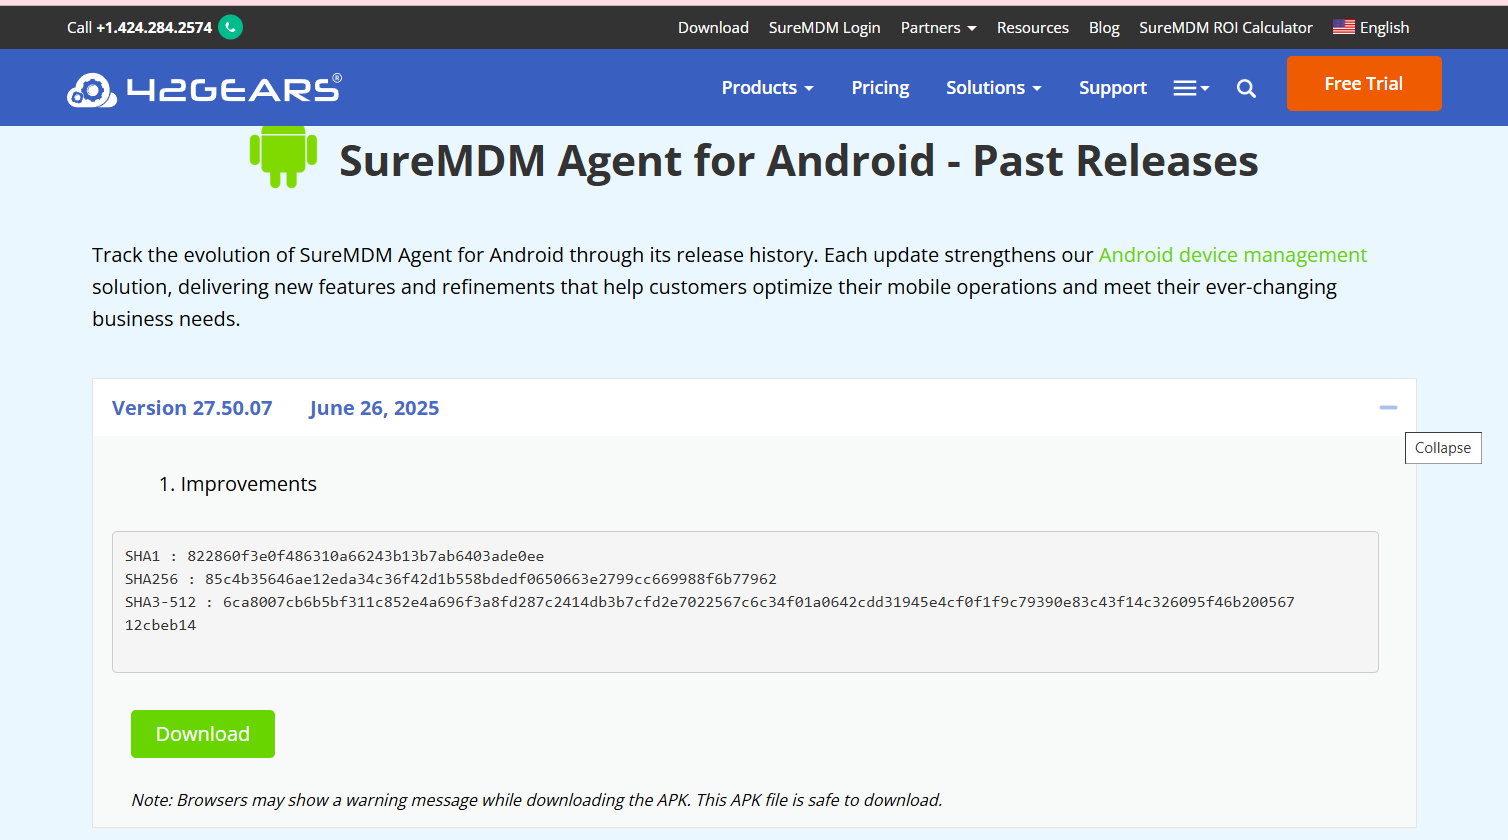Click the Version 27.50.07 header text

click(192, 408)
